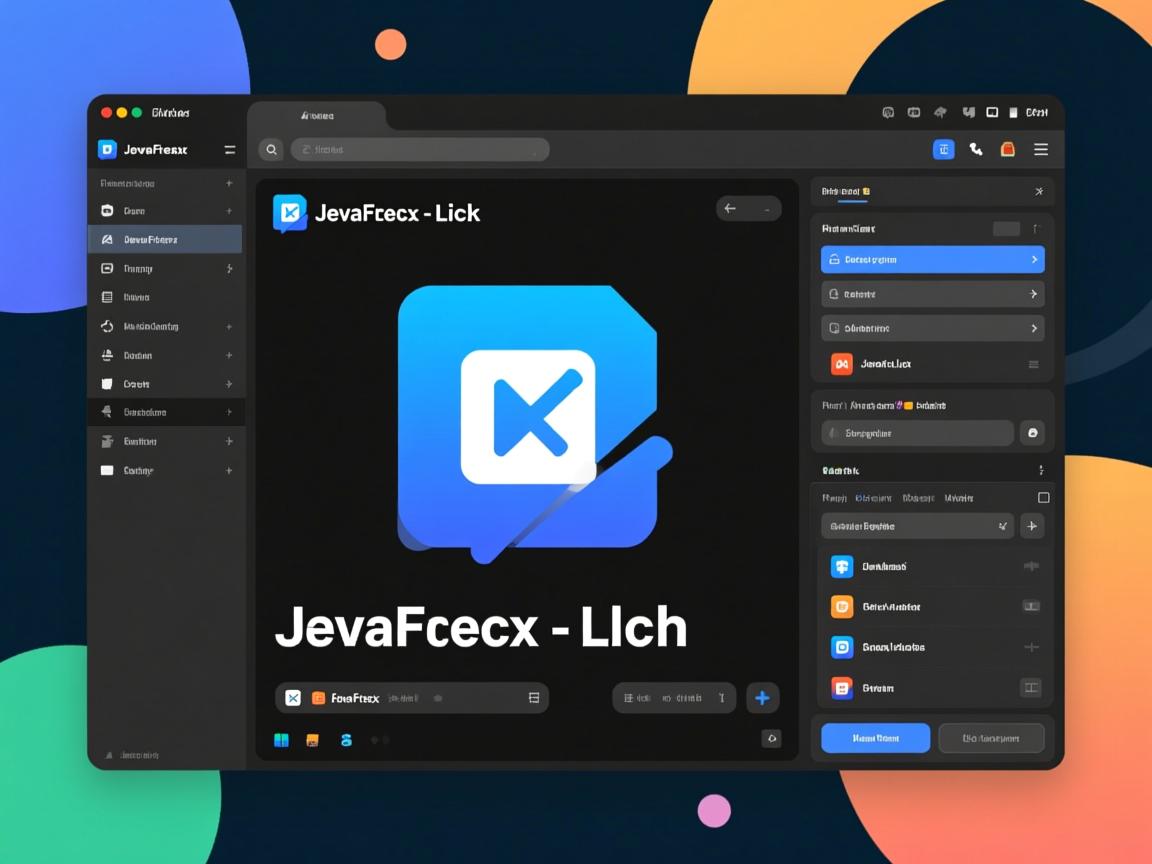Open the search icon in the toolbar

pyautogui.click(x=271, y=149)
